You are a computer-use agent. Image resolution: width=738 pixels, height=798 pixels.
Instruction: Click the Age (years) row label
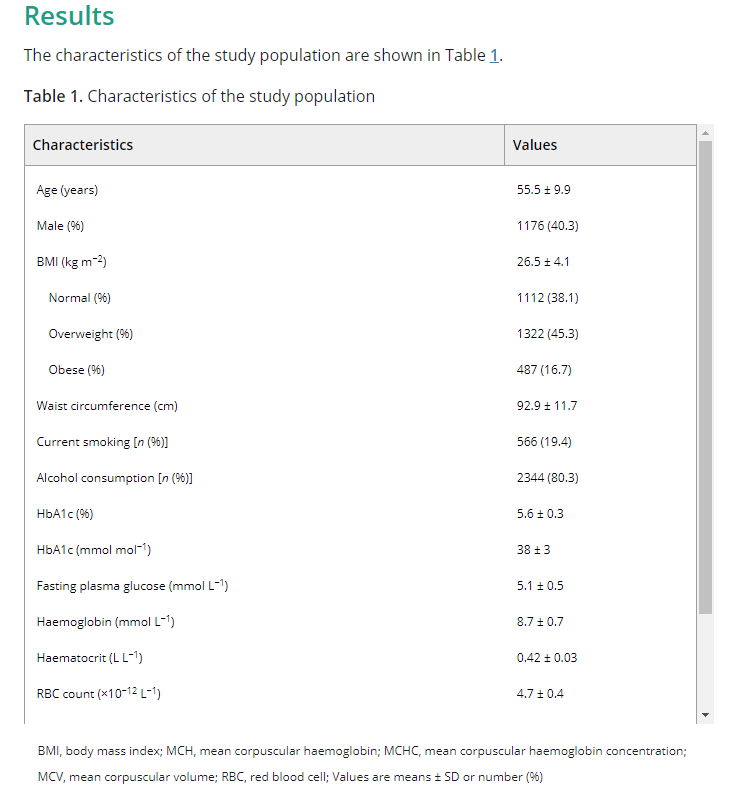pos(67,190)
